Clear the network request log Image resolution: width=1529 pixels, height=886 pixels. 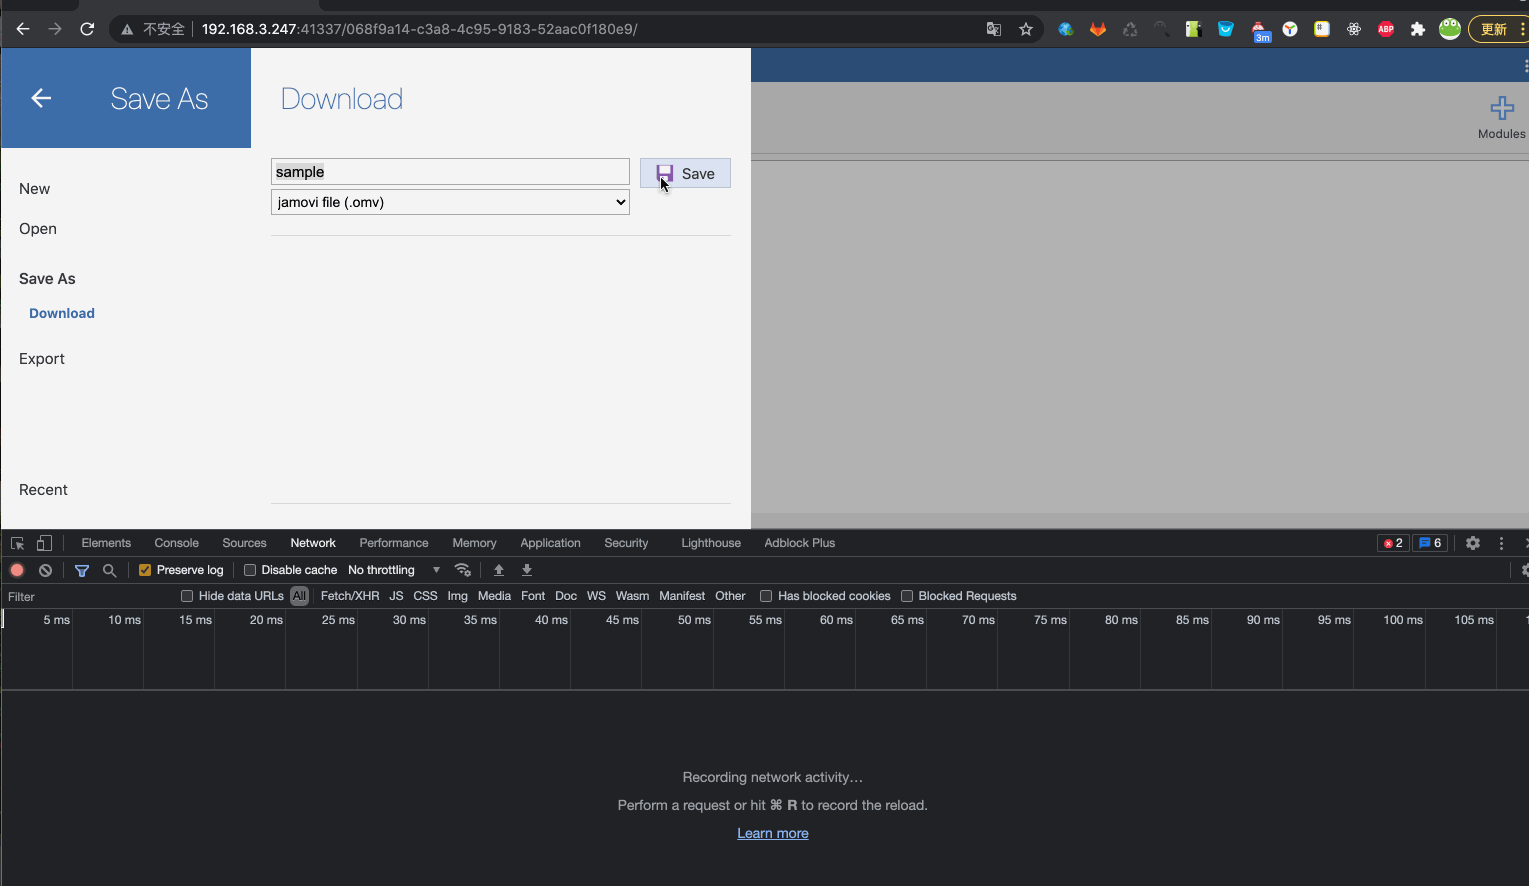click(x=45, y=570)
